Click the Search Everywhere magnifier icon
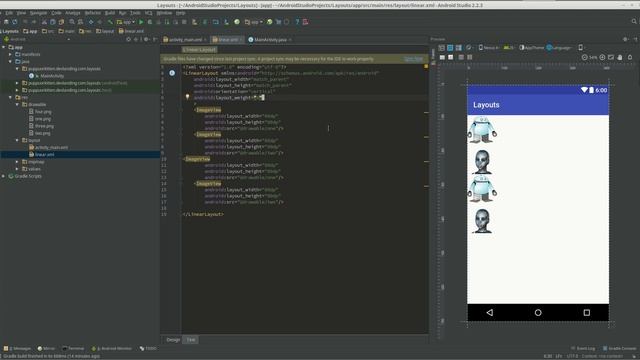The image size is (640, 360). 634,22
